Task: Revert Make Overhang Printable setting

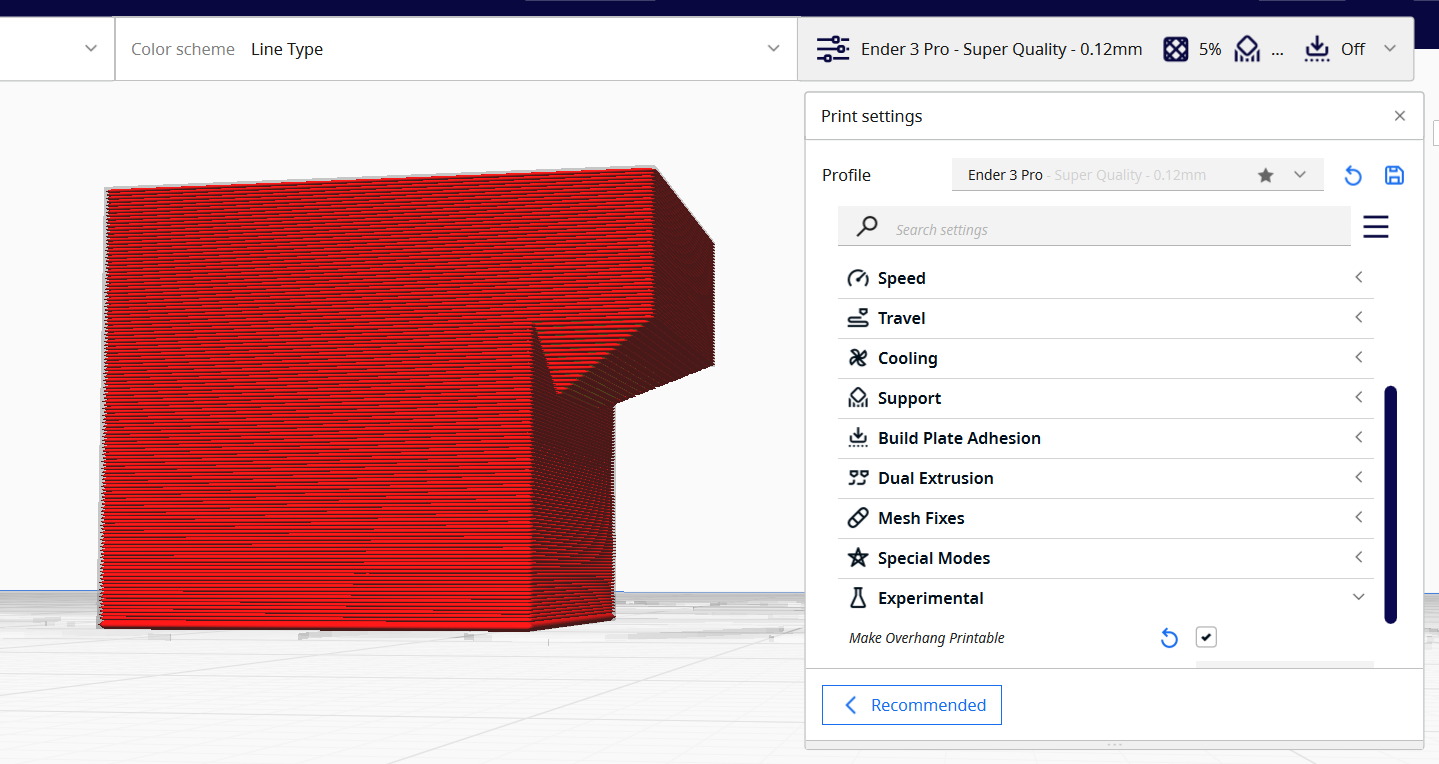Action: pyautogui.click(x=1169, y=638)
